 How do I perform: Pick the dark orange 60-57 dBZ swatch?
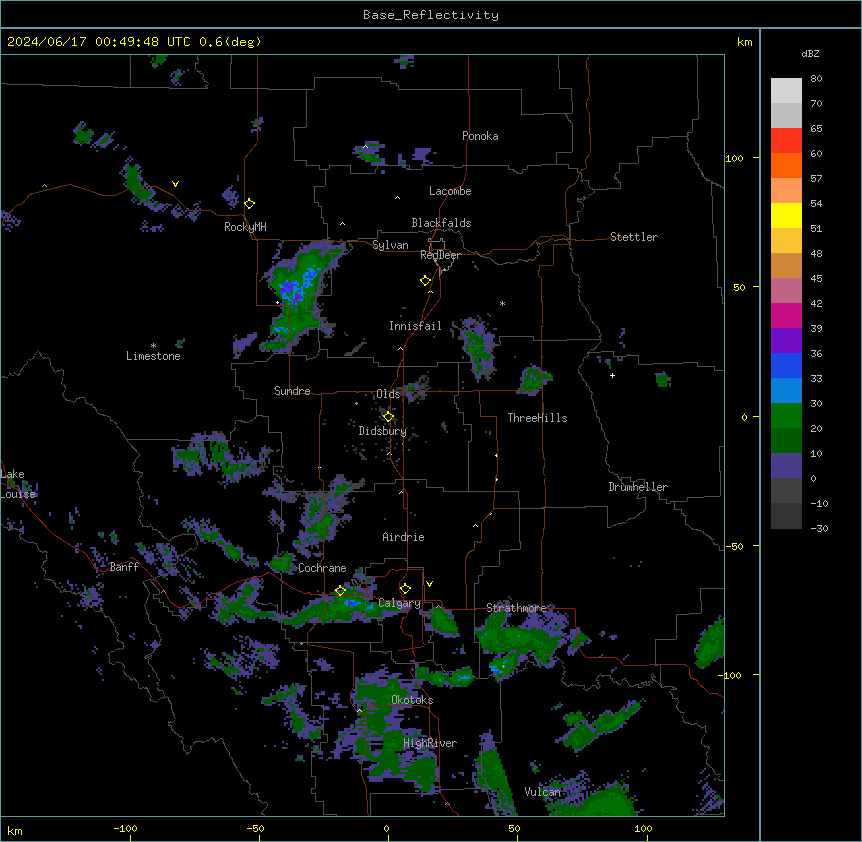(x=786, y=166)
